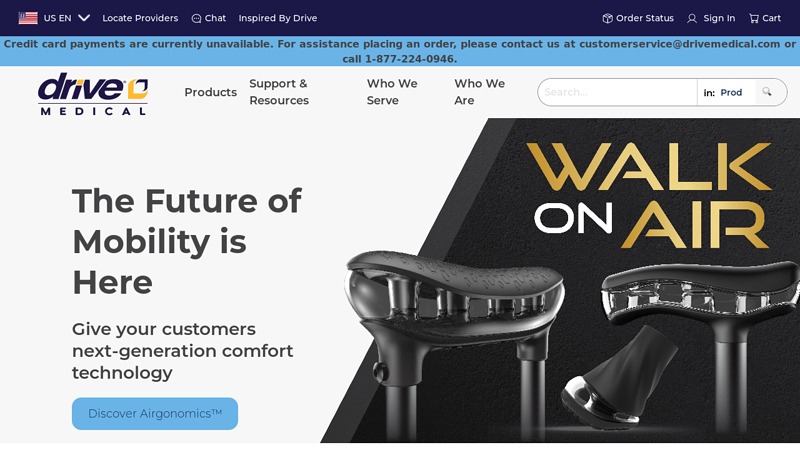Open Inspired By Drive link
Viewport: 800px width, 450px height.
(278, 18)
